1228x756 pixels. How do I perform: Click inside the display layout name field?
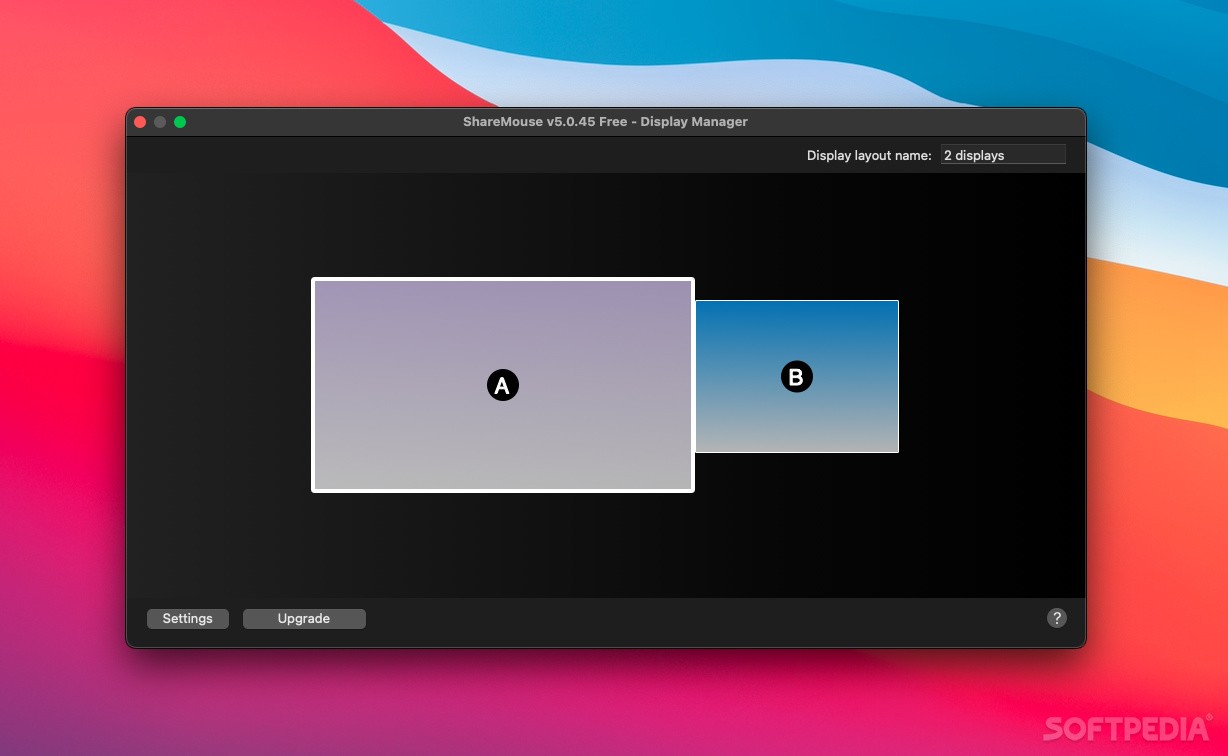(1003, 154)
